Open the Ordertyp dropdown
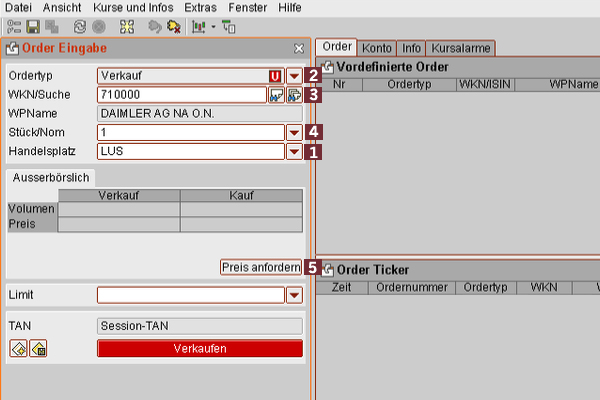This screenshot has height=400, width=600. click(294, 76)
